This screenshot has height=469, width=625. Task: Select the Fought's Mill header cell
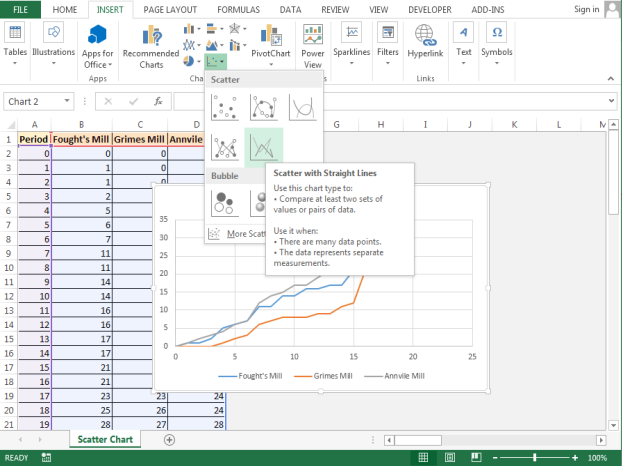tap(81, 139)
